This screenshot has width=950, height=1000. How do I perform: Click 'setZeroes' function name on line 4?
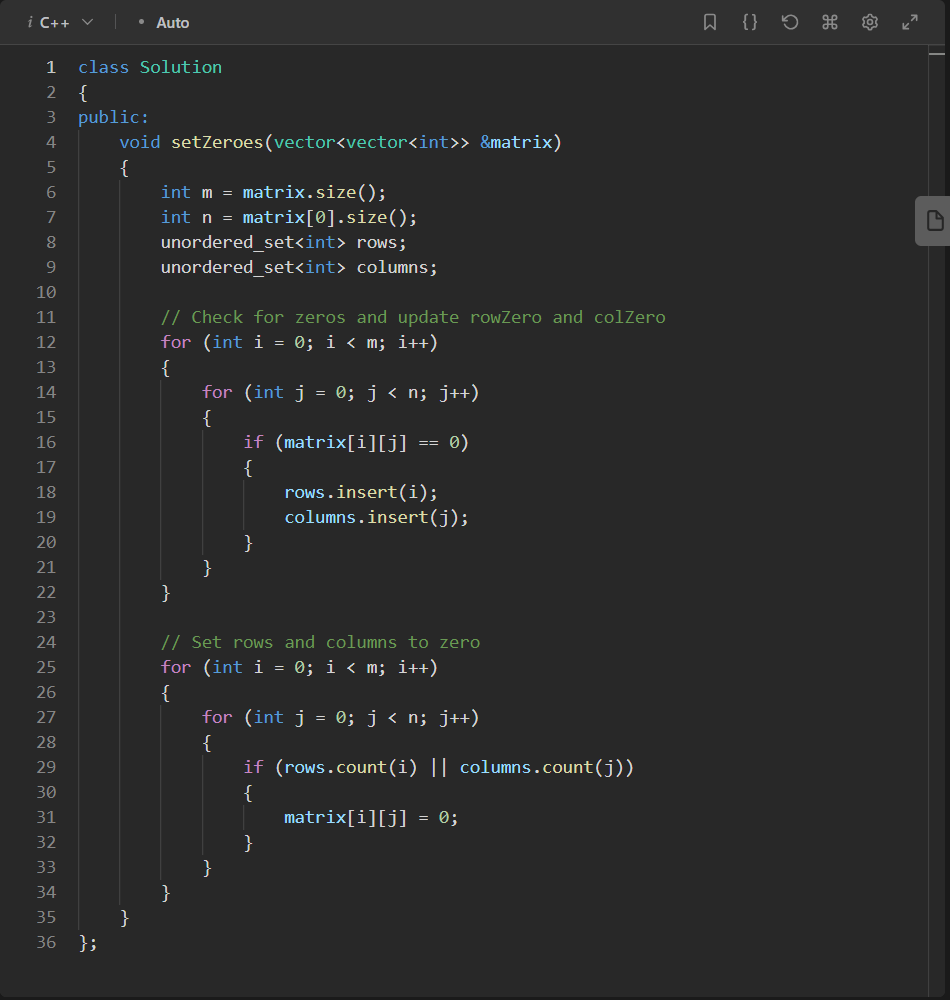217,142
